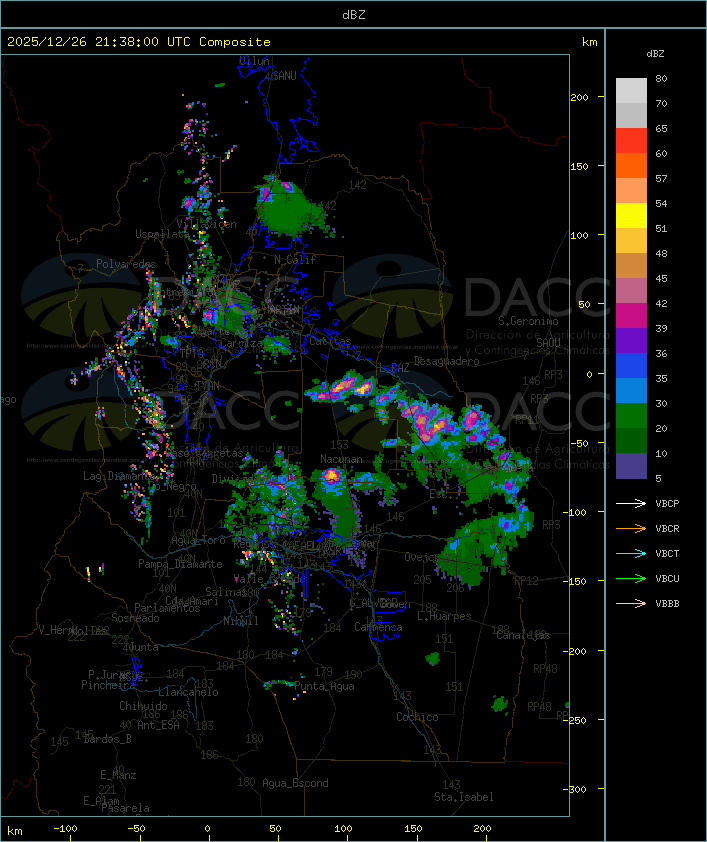
Task: Click the white VBCP arrow symbol
Action: click(631, 504)
